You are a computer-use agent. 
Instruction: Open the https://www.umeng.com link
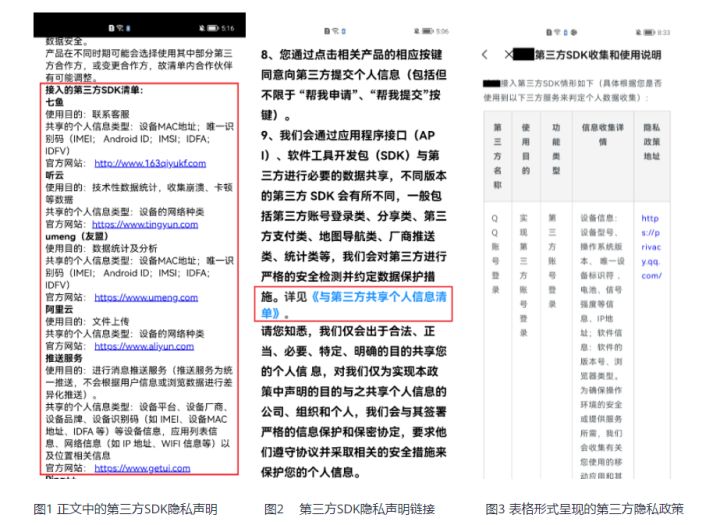(146, 297)
